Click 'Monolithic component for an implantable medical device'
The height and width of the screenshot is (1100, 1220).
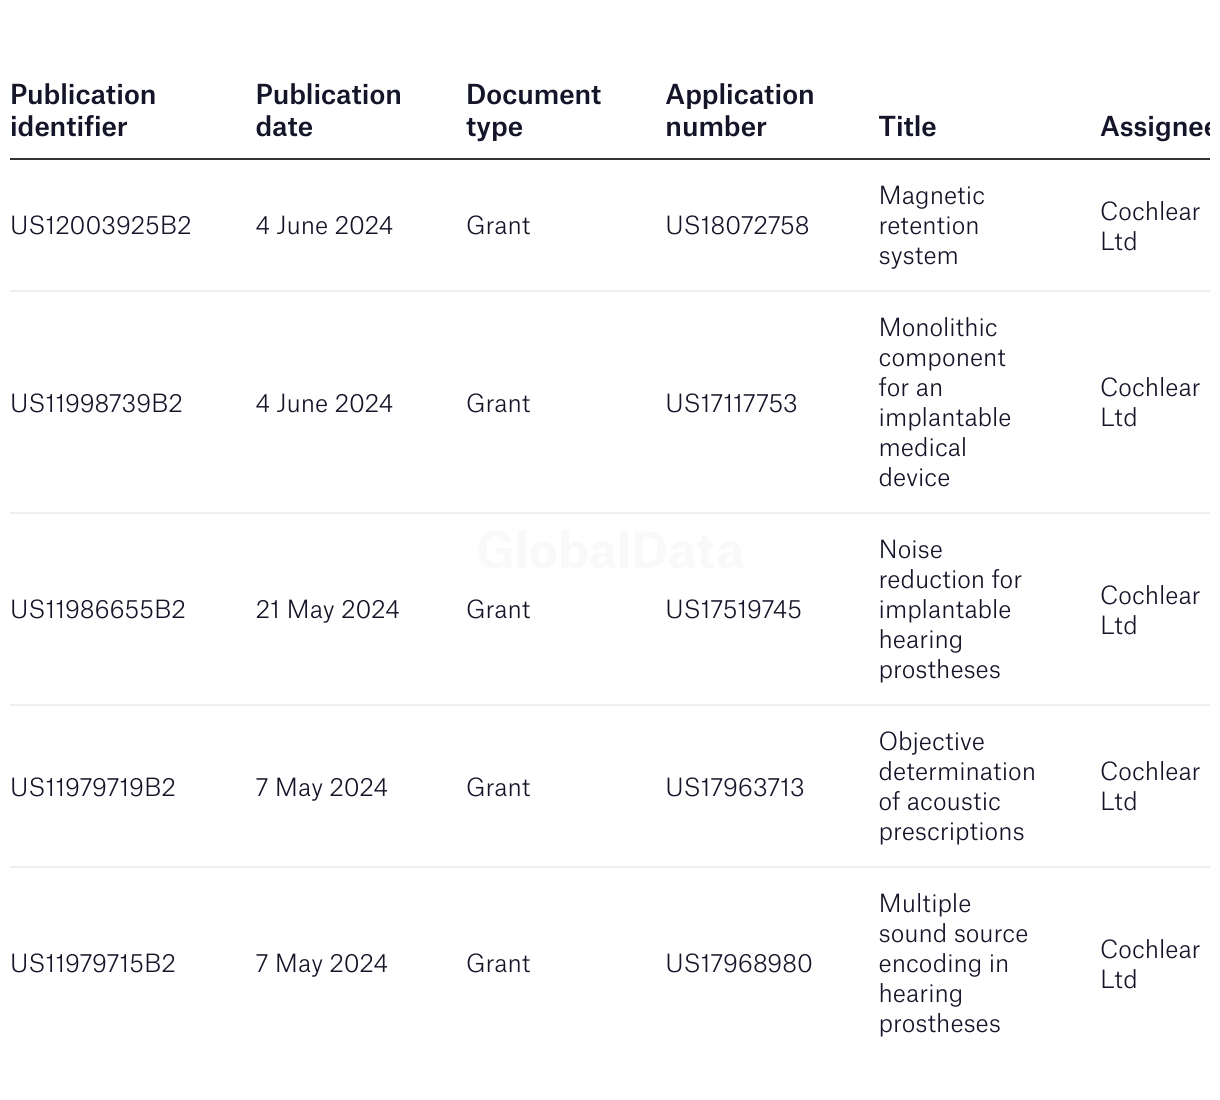click(x=944, y=403)
